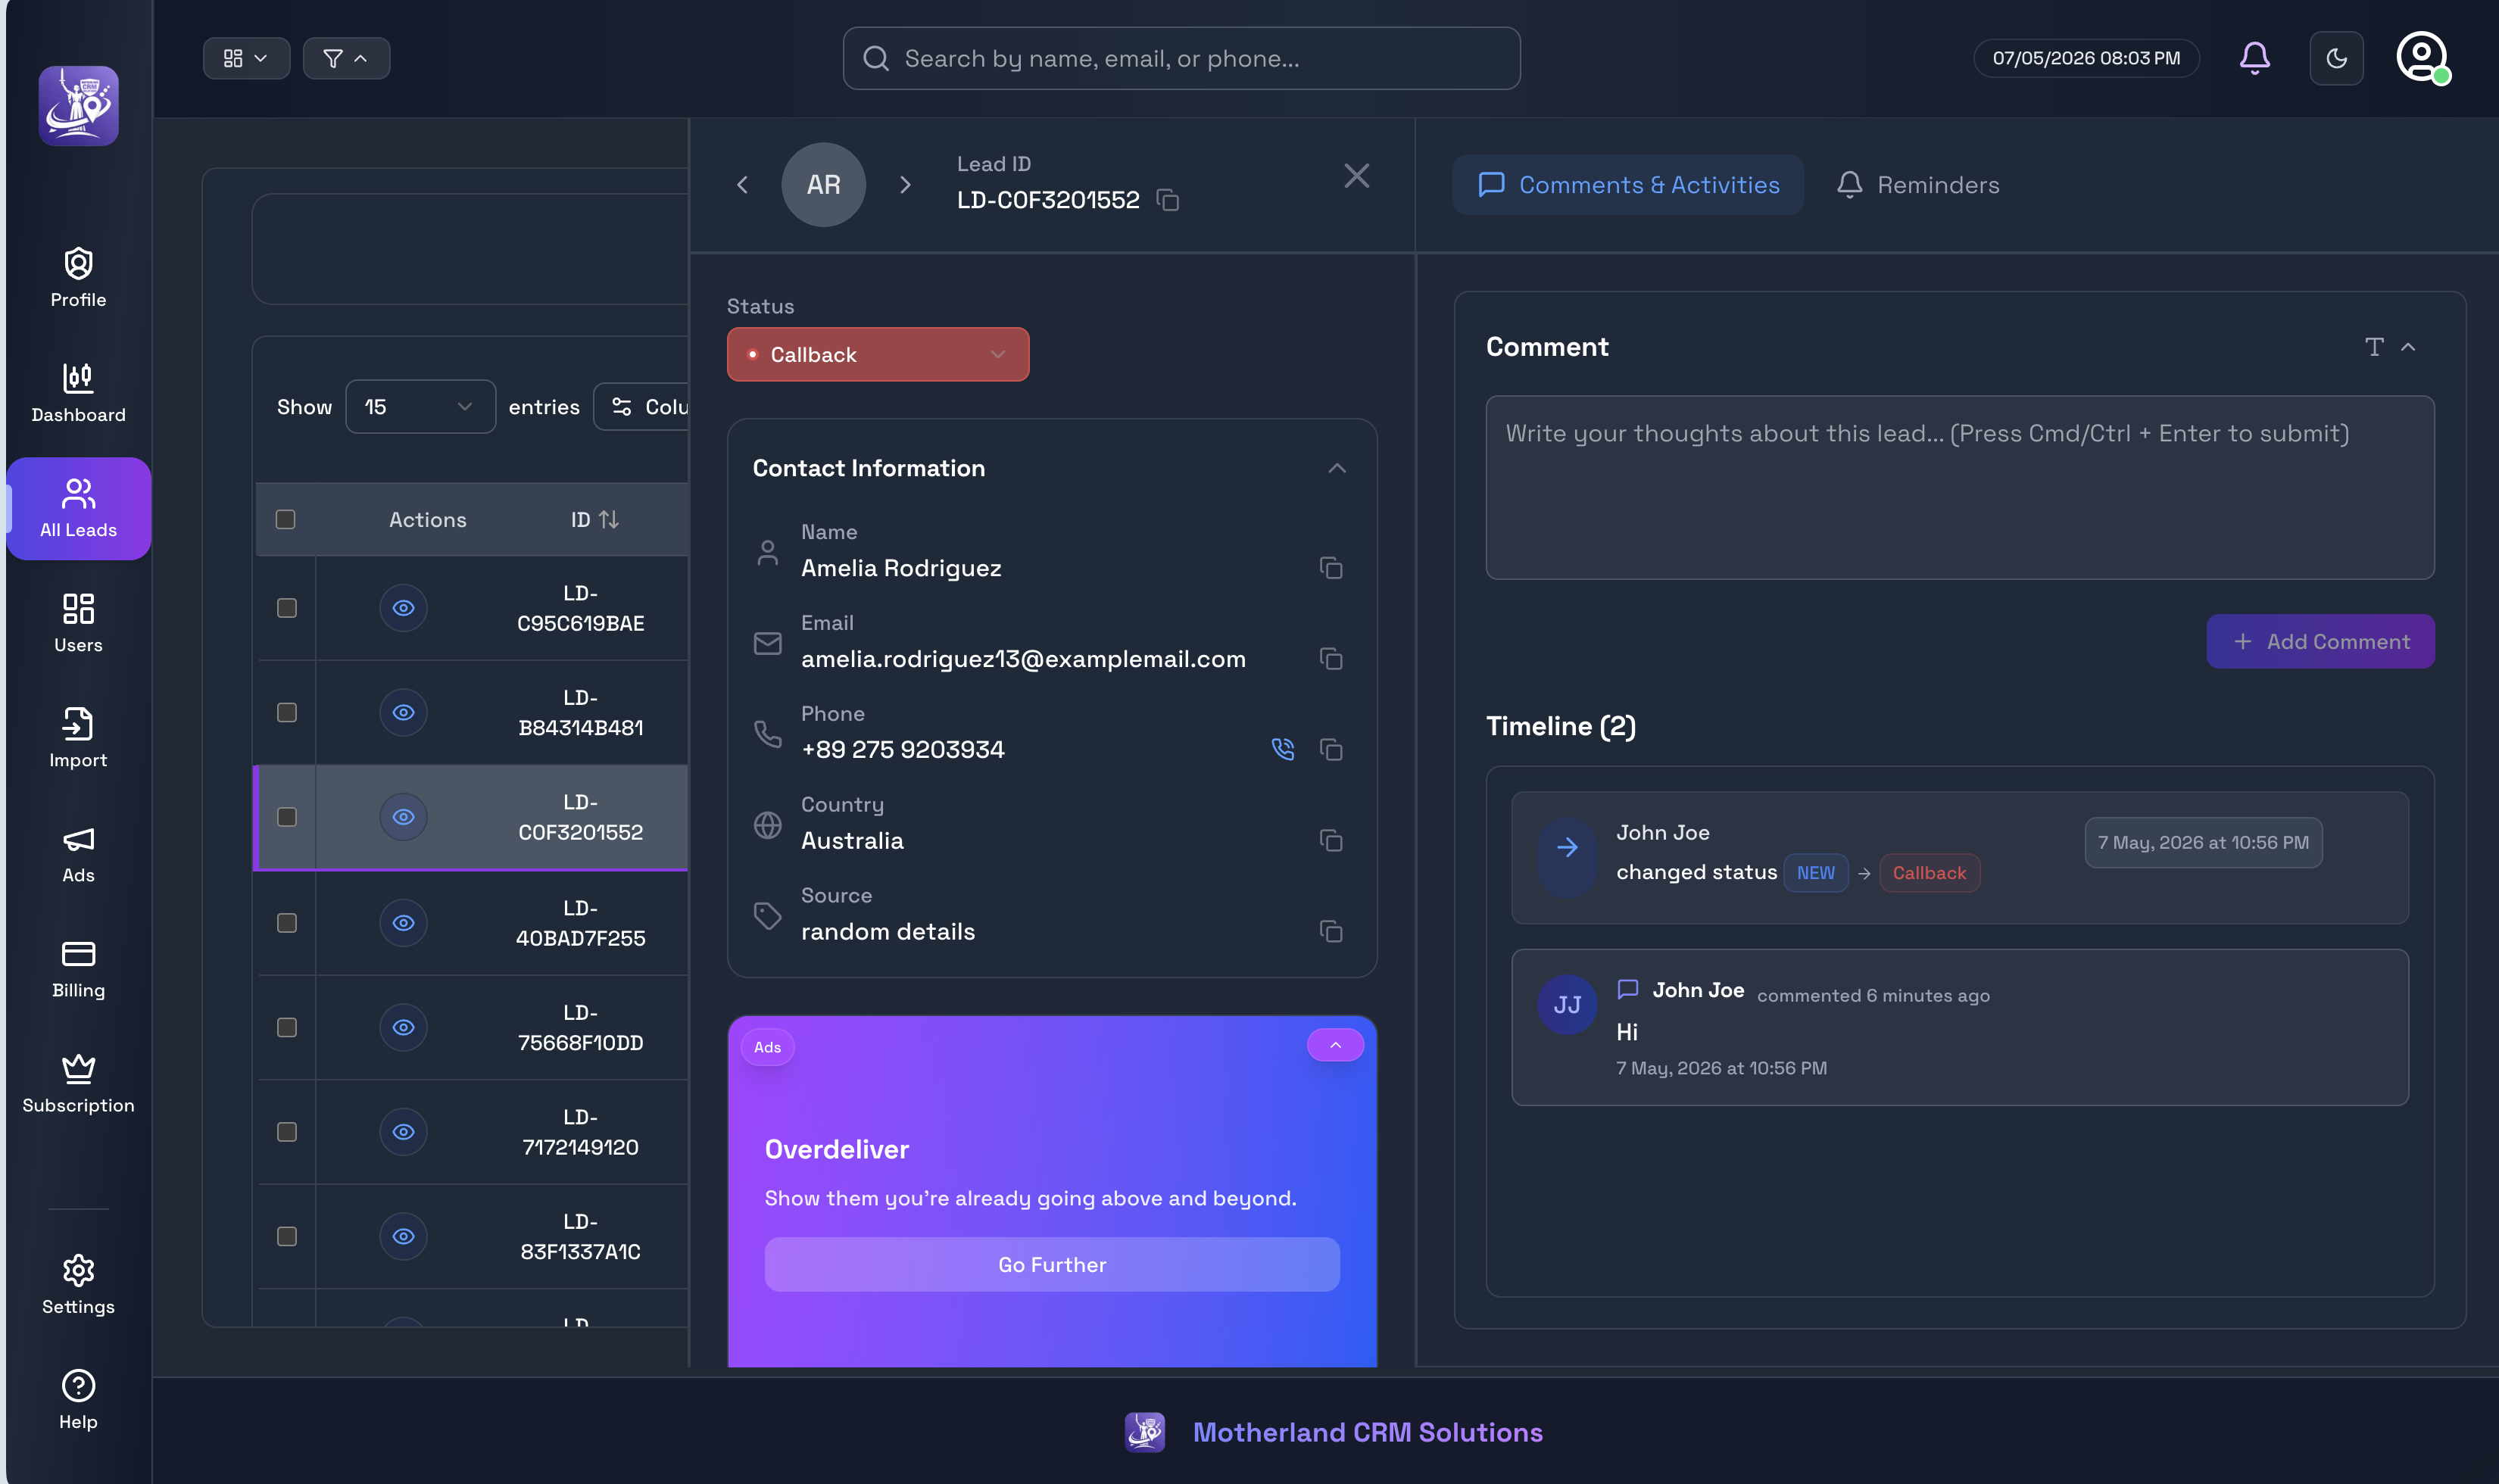The height and width of the screenshot is (1484, 2499).
Task: Open the Ads section in sidebar
Action: tap(78, 853)
